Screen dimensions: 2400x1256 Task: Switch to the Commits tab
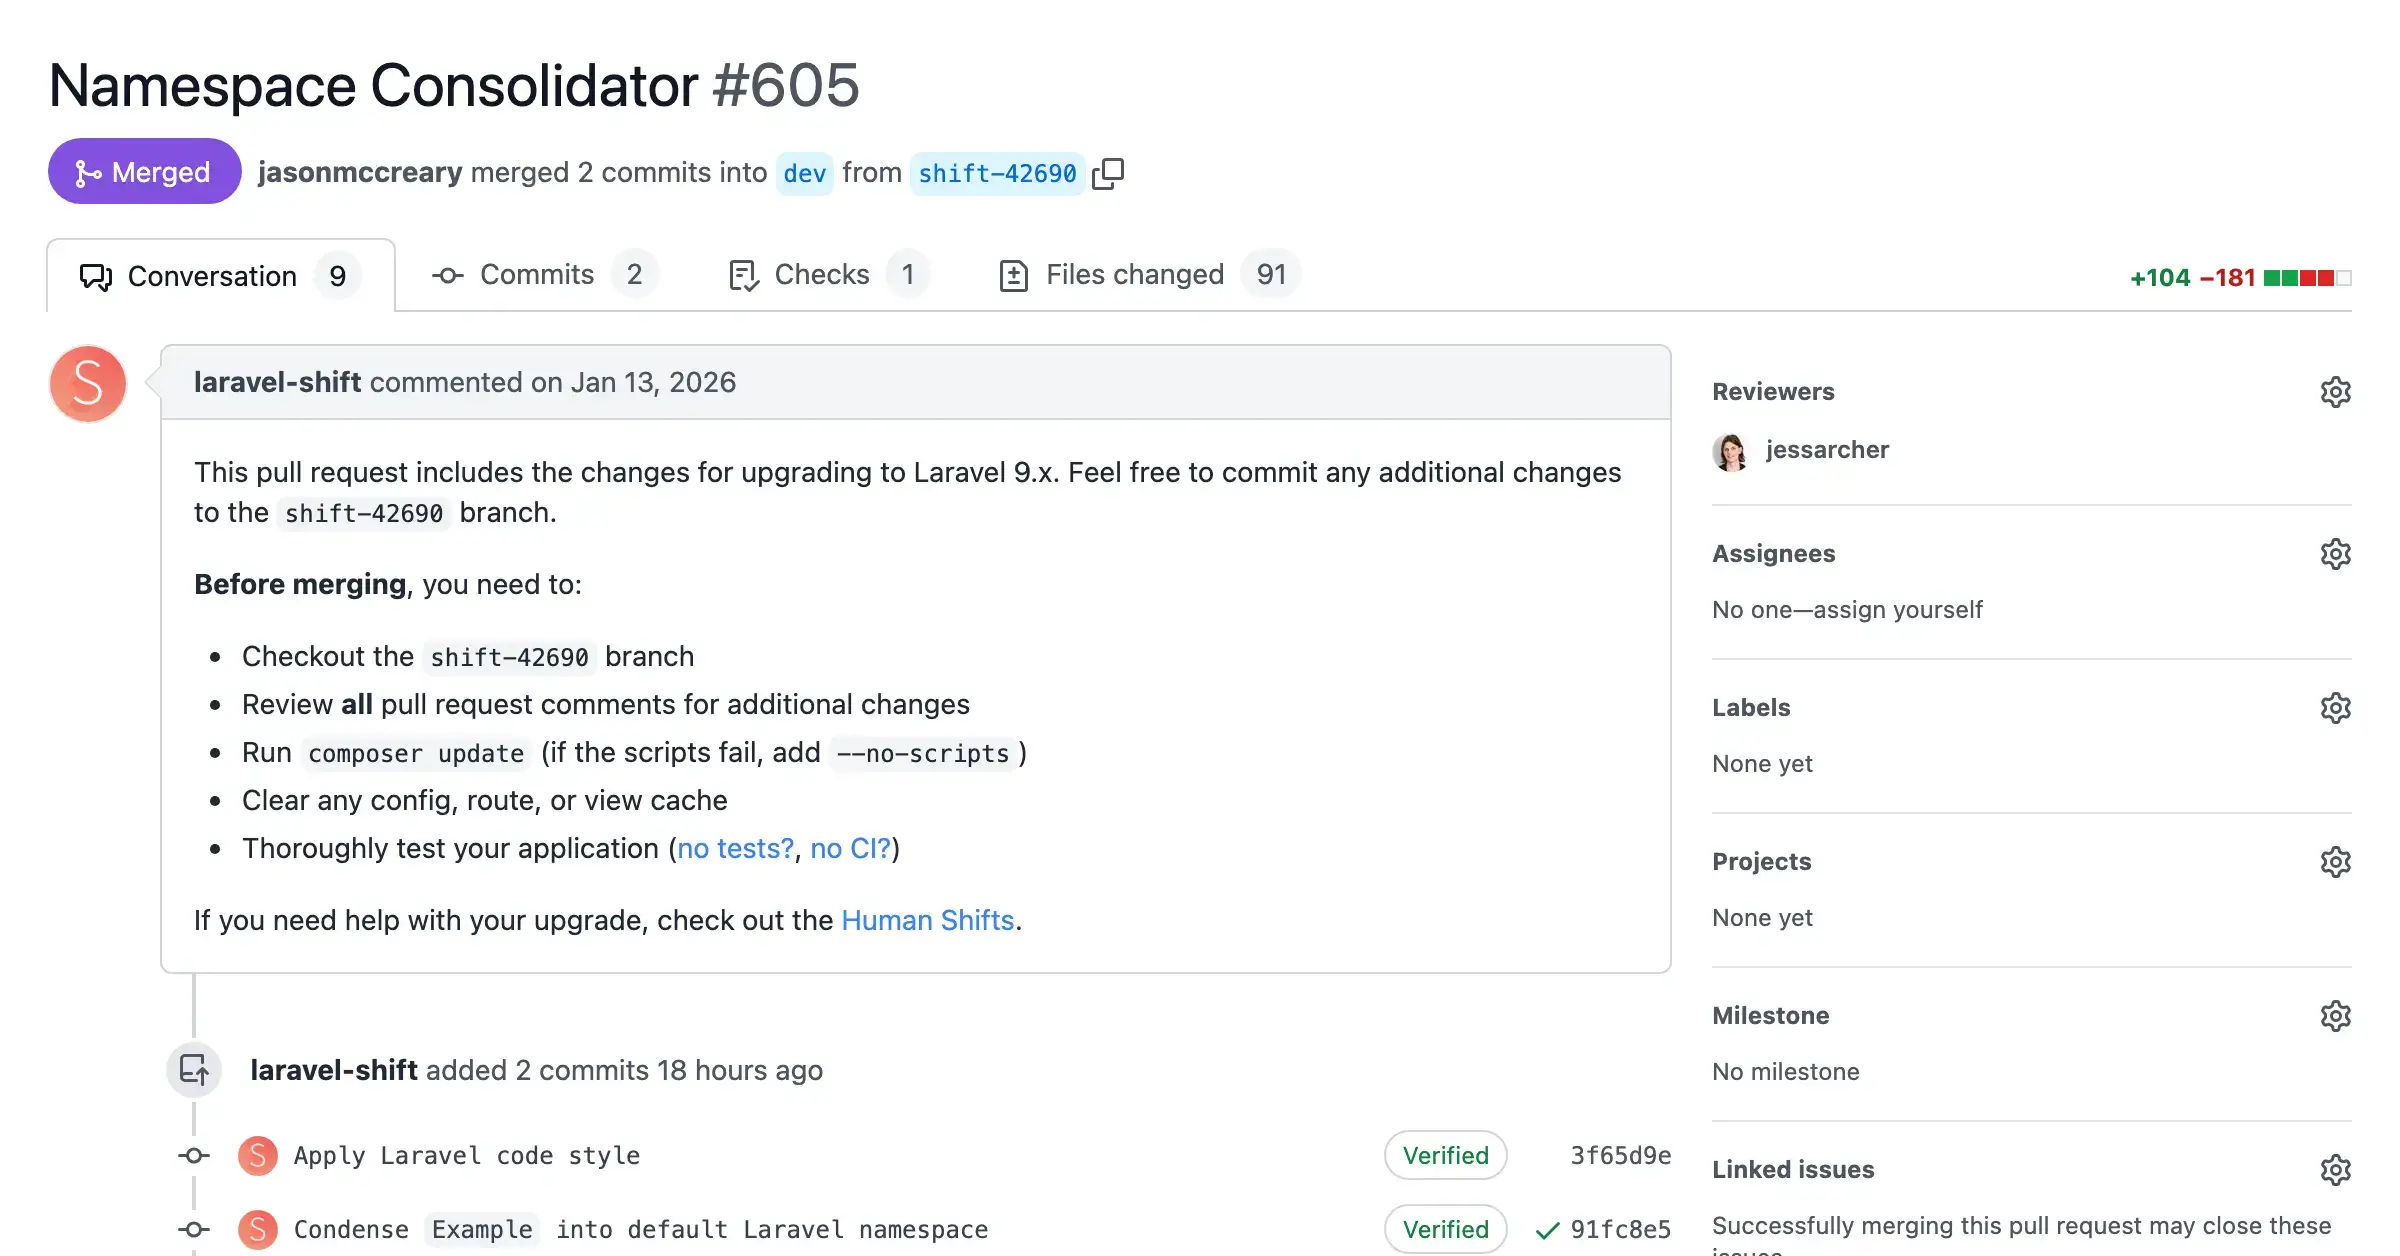click(x=536, y=274)
